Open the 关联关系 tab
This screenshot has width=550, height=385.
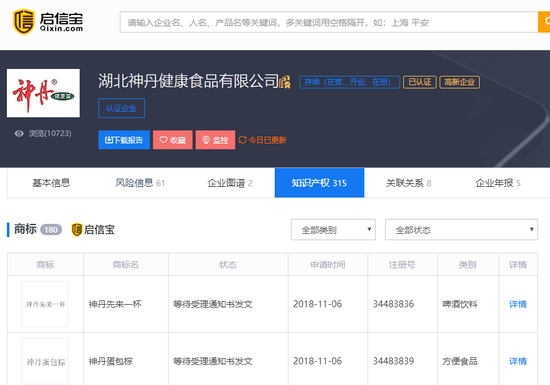pos(409,183)
